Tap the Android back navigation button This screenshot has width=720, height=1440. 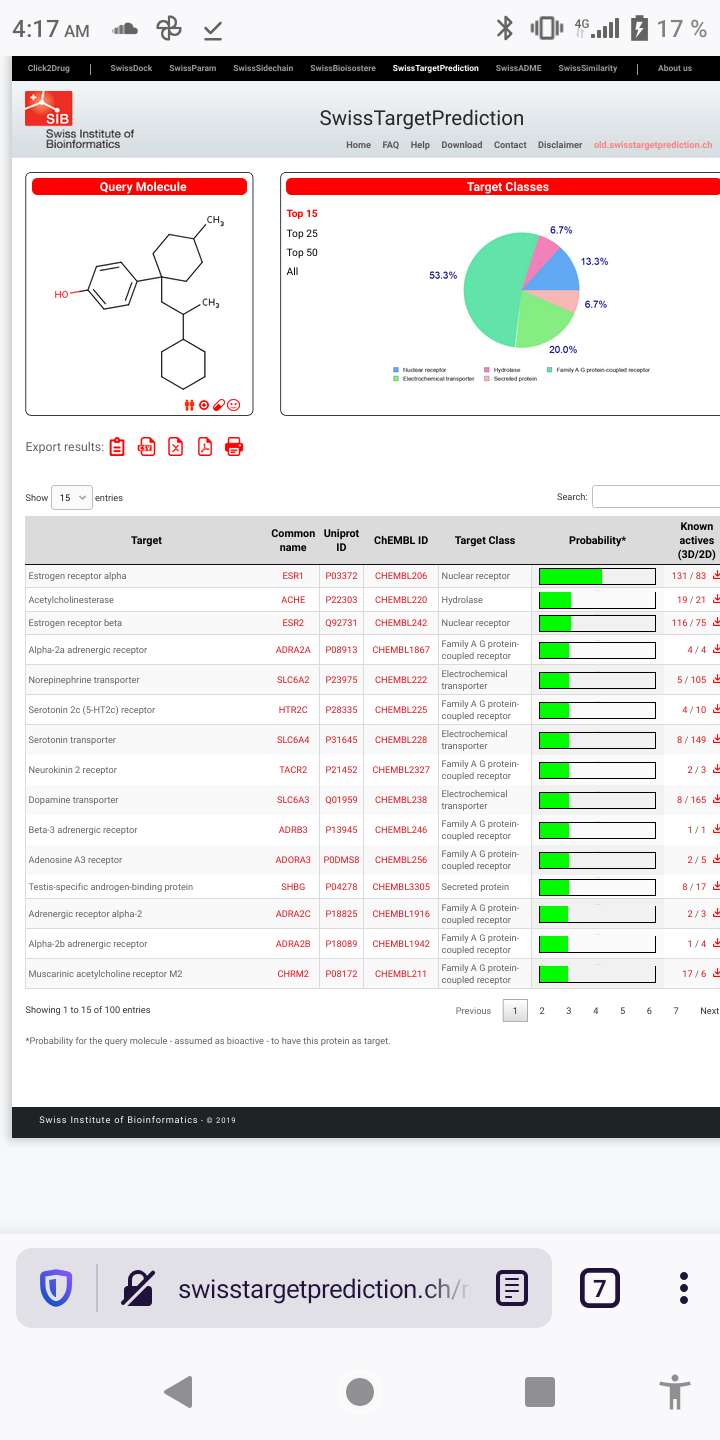click(x=178, y=1391)
